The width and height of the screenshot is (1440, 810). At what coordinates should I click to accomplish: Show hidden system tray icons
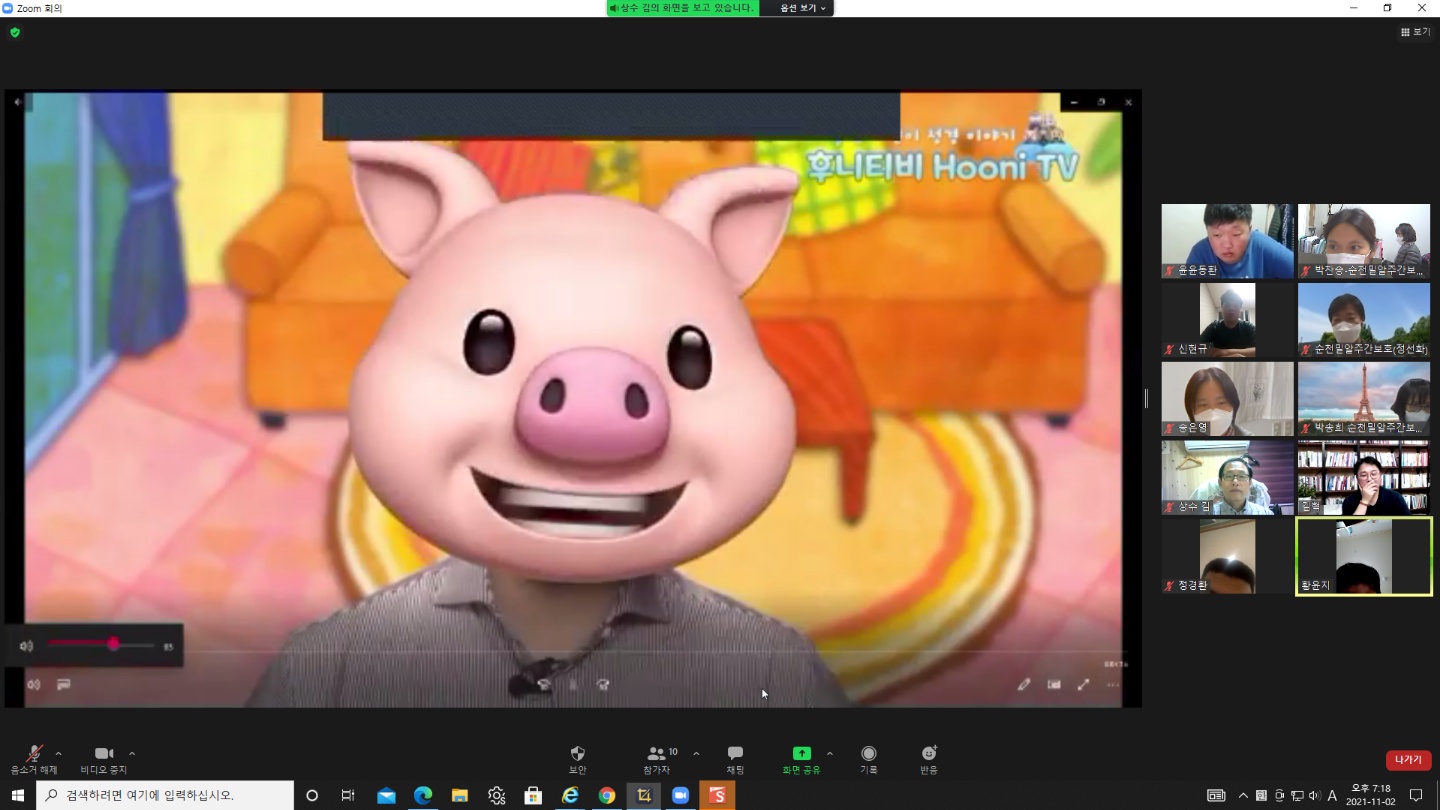[x=1243, y=796]
